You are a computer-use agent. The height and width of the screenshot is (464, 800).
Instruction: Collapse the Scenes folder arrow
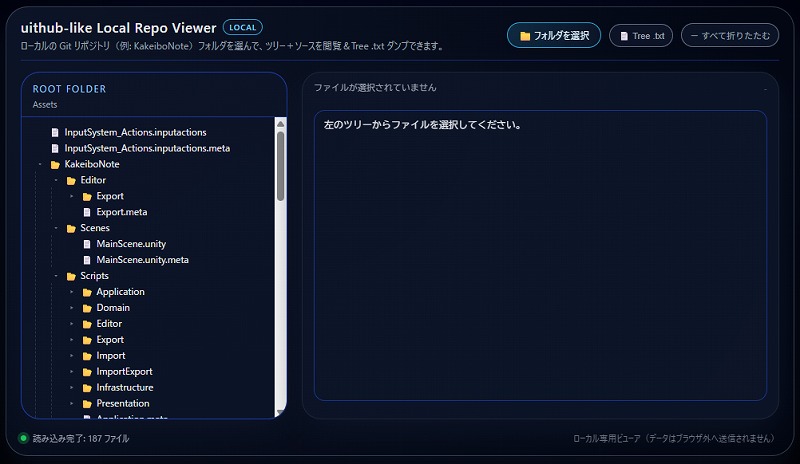click(56, 228)
